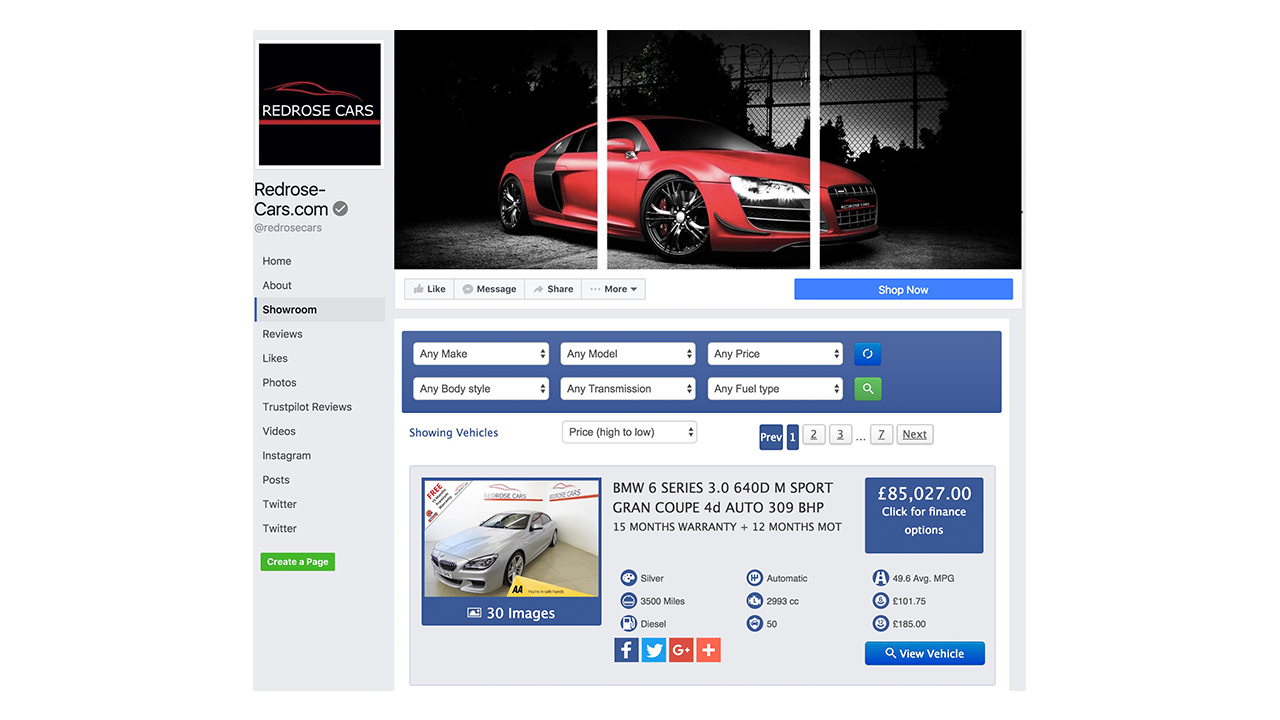
Task: Click the verified badge beside page name
Action: 341,209
